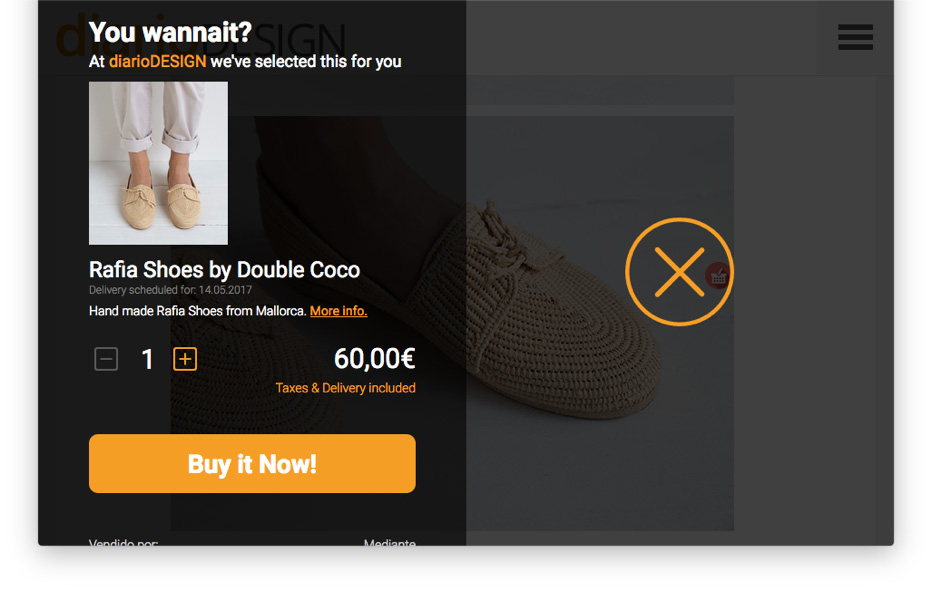The image size is (932, 591).
Task: Decrease quantity with the minus button
Action: 106,359
